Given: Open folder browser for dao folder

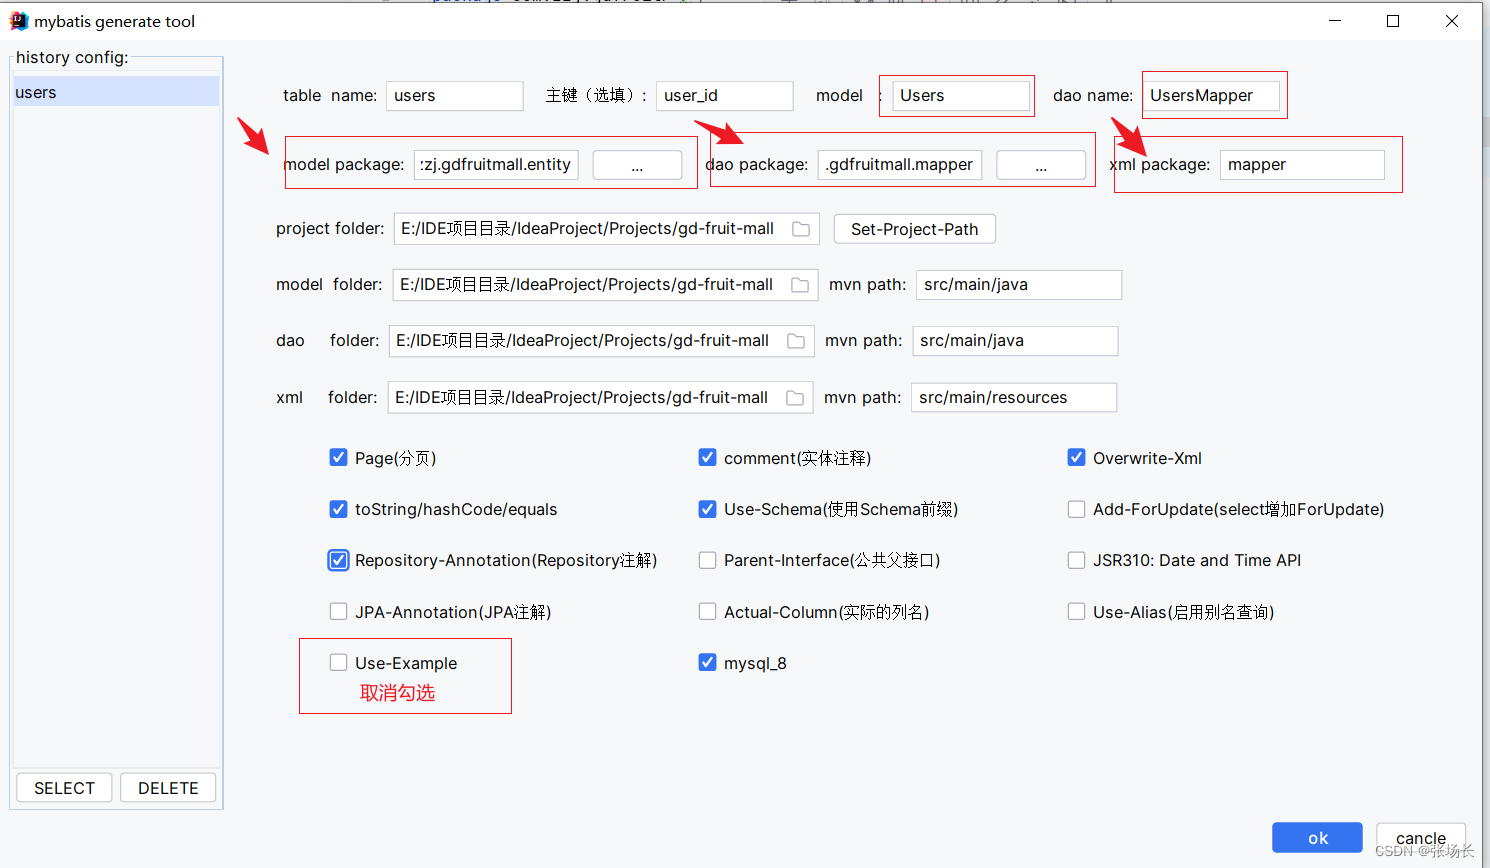Looking at the screenshot, I should (x=796, y=341).
